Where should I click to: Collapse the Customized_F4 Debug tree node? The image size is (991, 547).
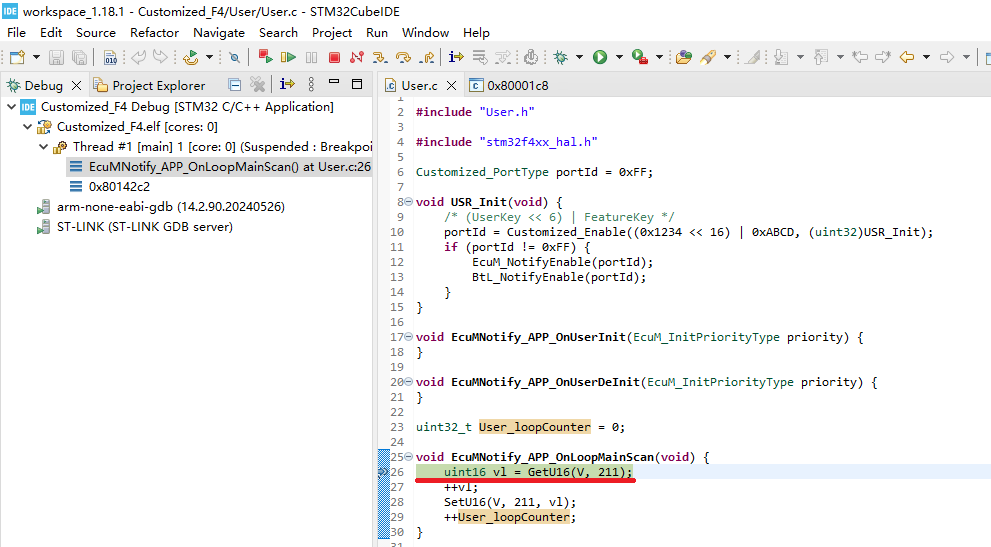coord(11,107)
